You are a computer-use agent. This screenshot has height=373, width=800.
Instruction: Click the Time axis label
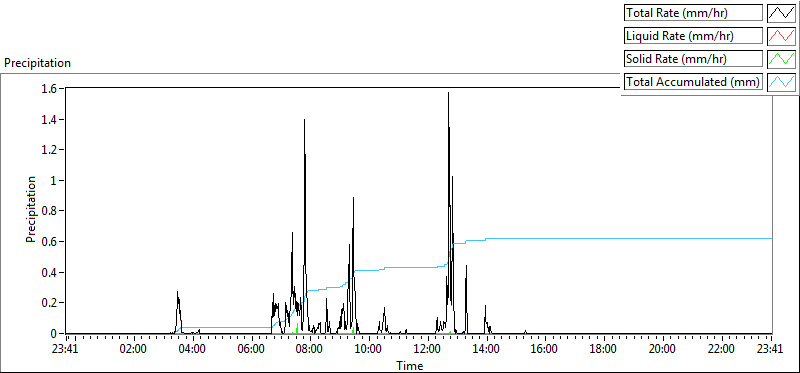point(409,366)
